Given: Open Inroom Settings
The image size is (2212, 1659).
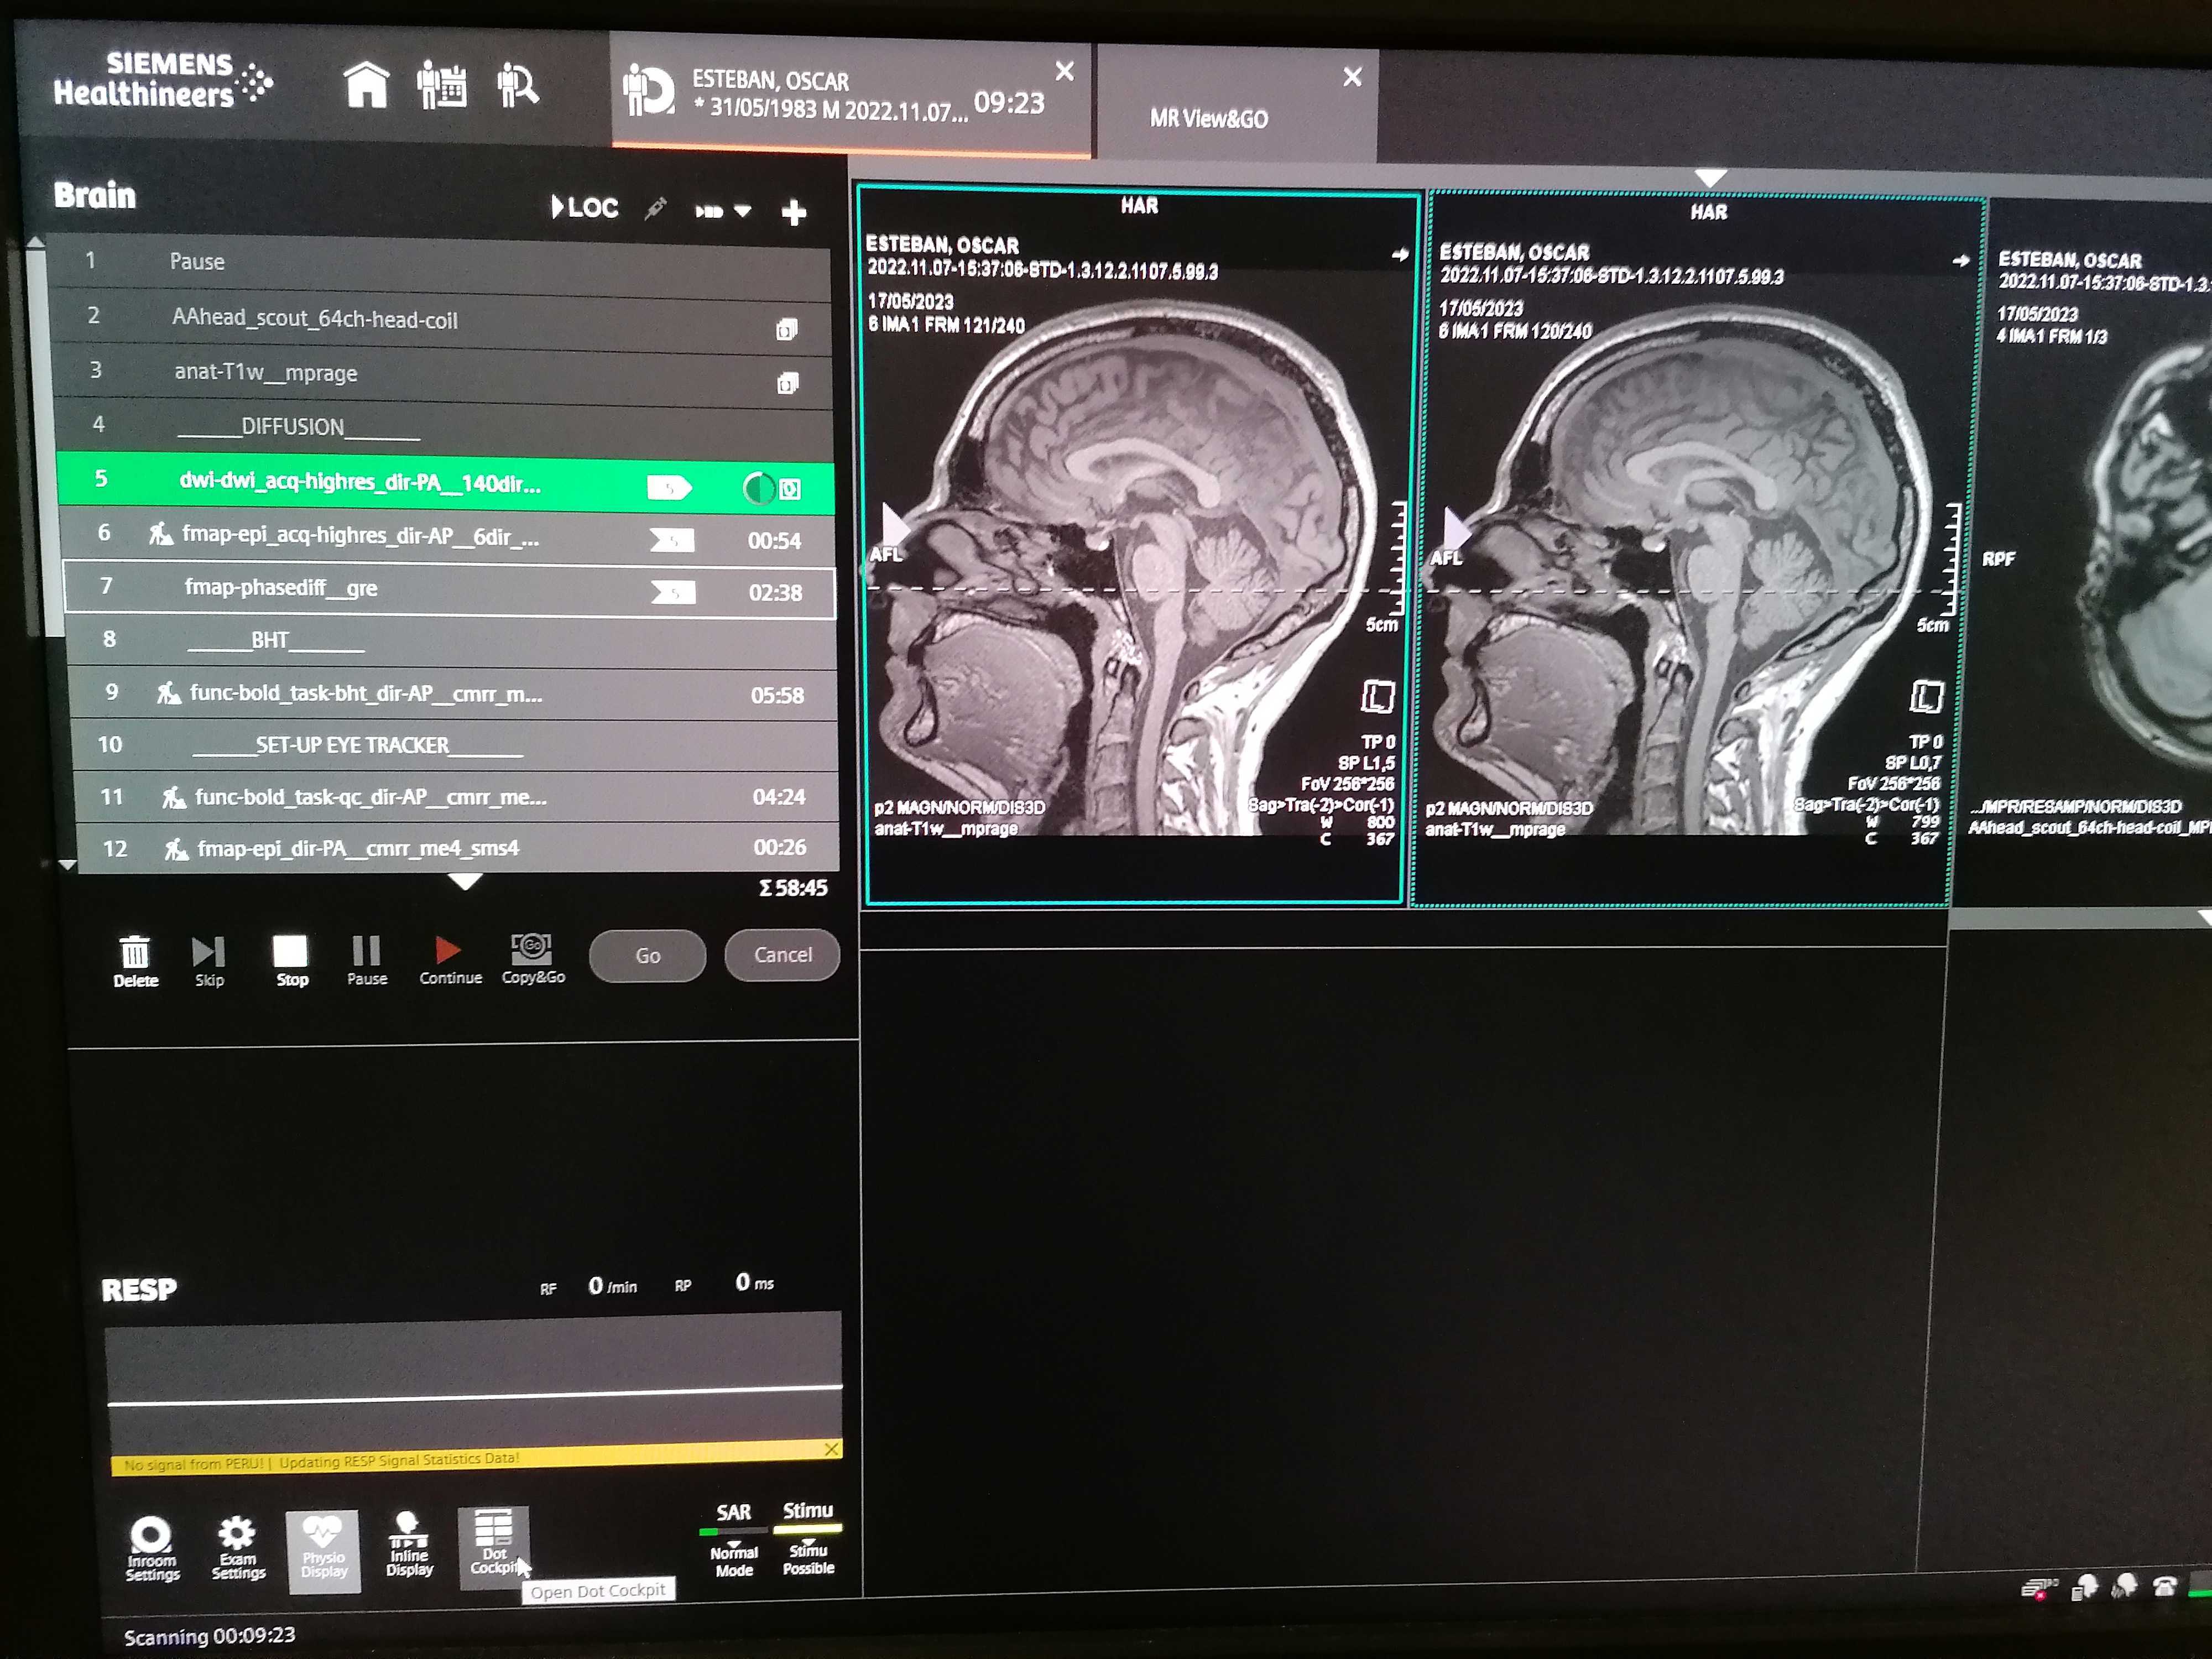Looking at the screenshot, I should point(152,1546).
